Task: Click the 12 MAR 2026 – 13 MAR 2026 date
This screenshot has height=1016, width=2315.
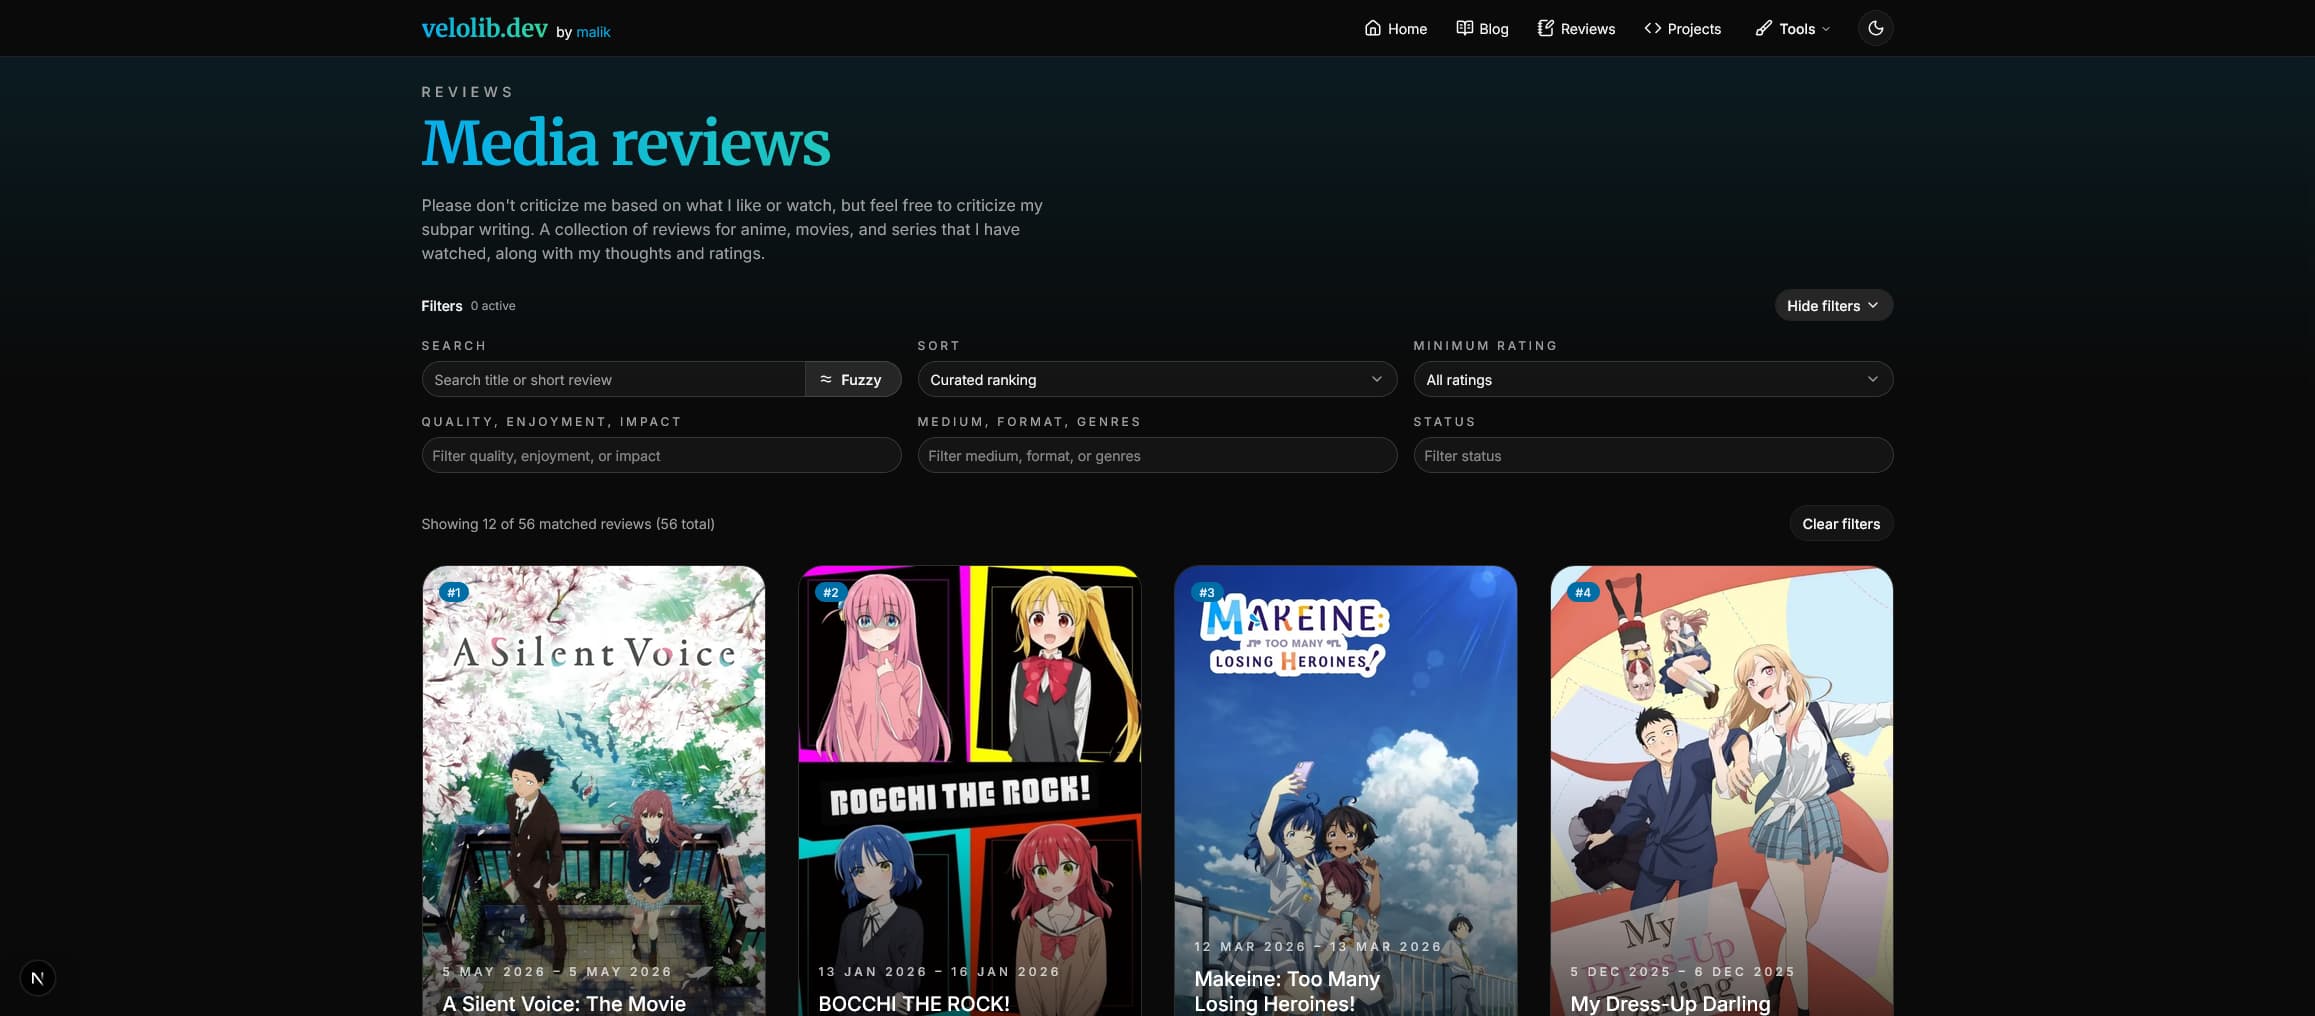Action: (x=1318, y=946)
